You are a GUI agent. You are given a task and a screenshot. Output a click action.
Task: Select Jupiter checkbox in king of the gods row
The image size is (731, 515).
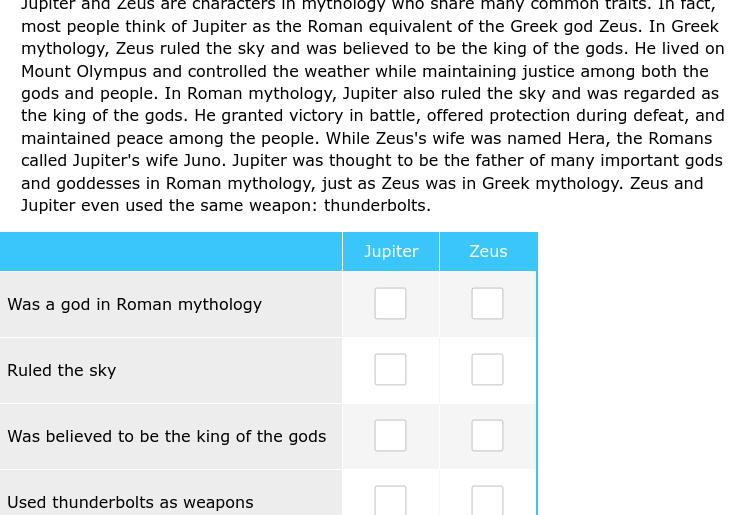[390, 436]
